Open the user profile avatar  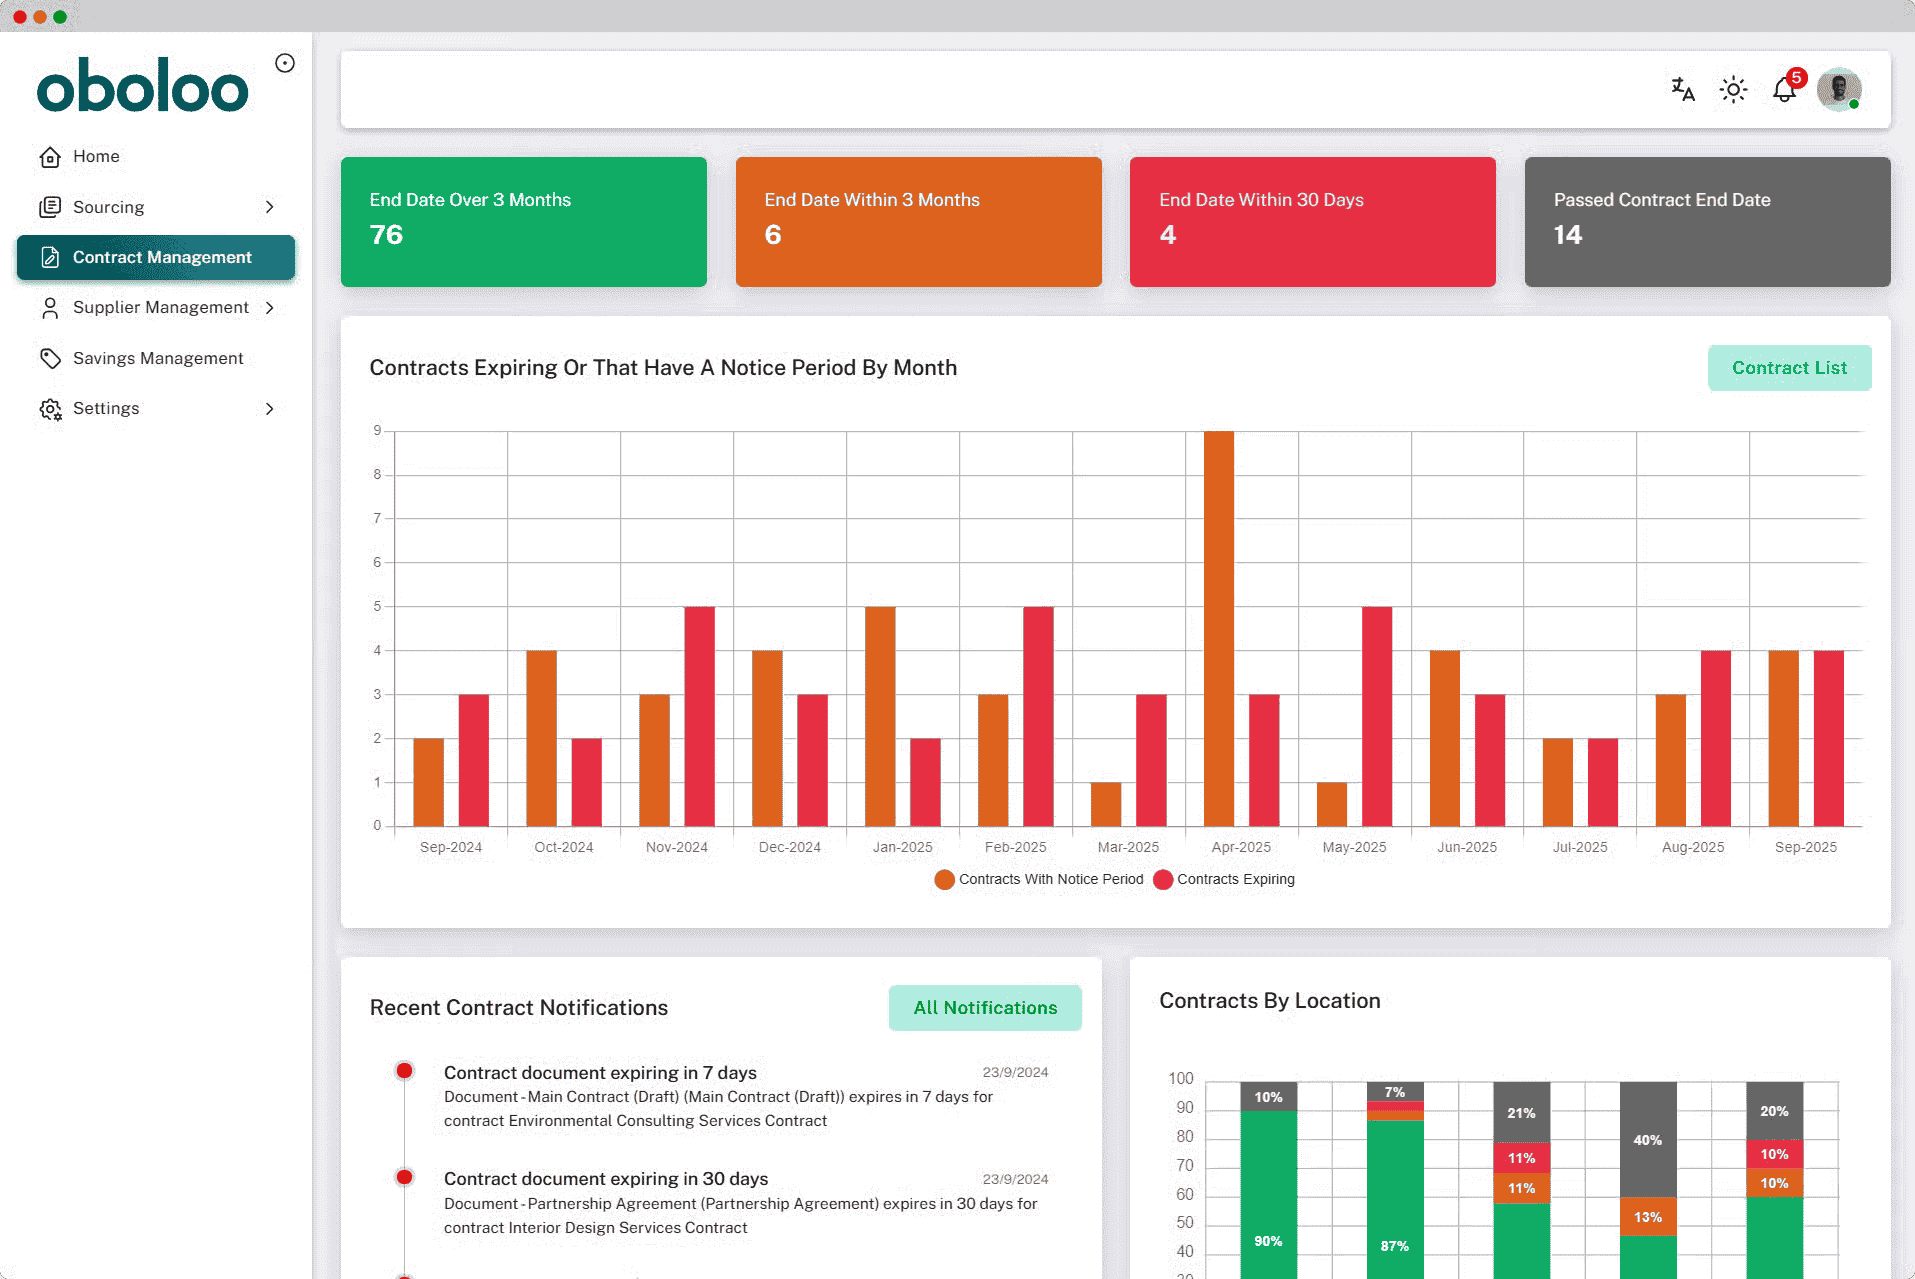(x=1839, y=90)
